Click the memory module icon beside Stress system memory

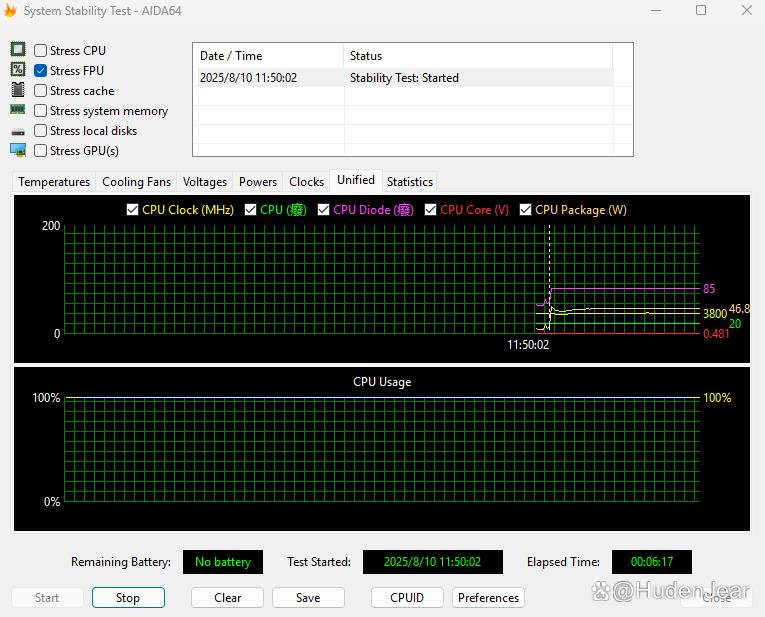pos(18,110)
